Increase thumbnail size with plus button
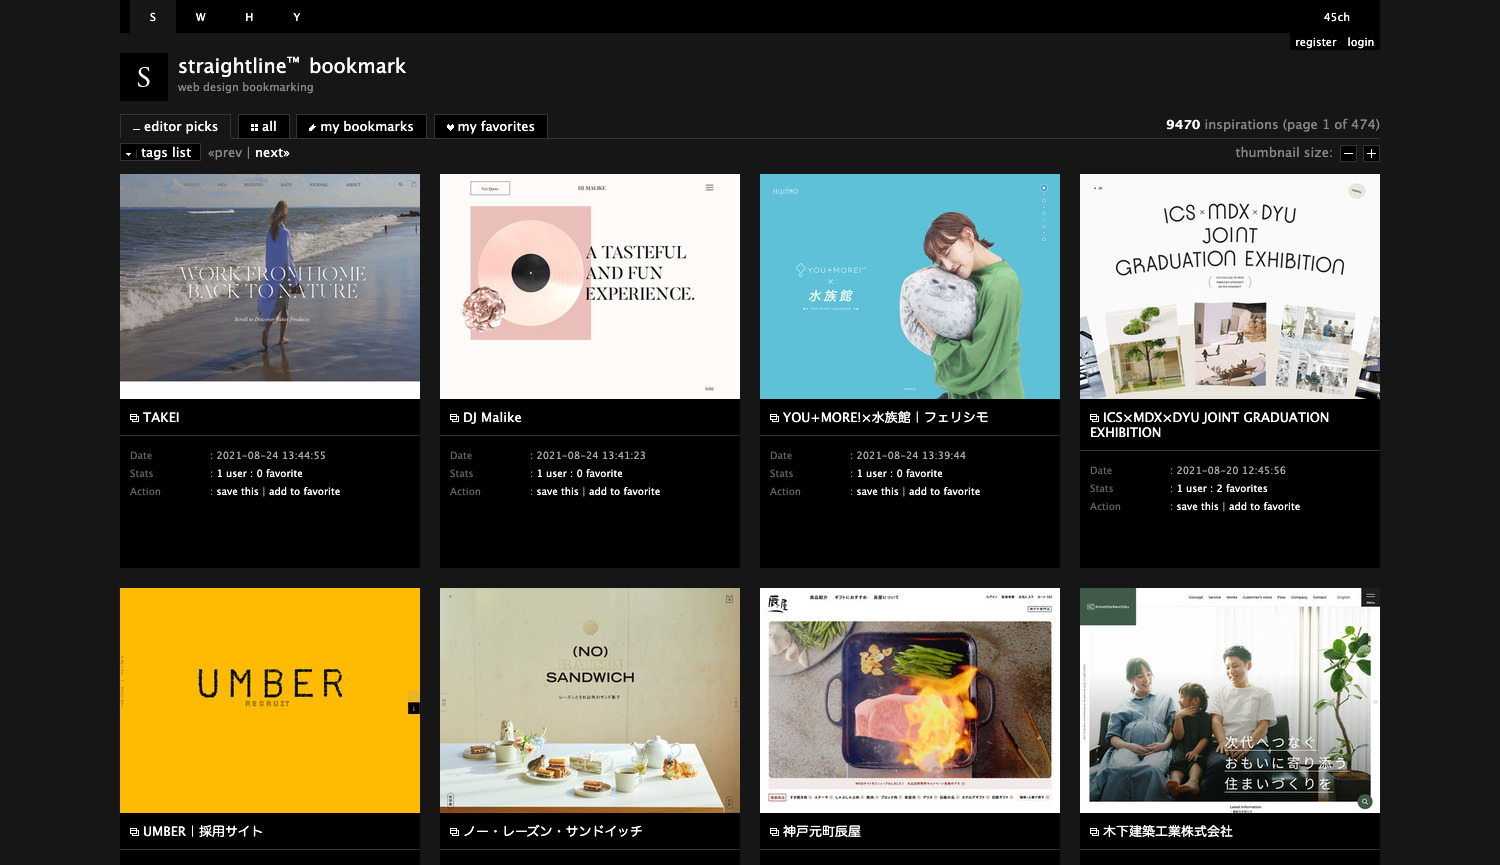The width and height of the screenshot is (1500, 865). (1371, 154)
